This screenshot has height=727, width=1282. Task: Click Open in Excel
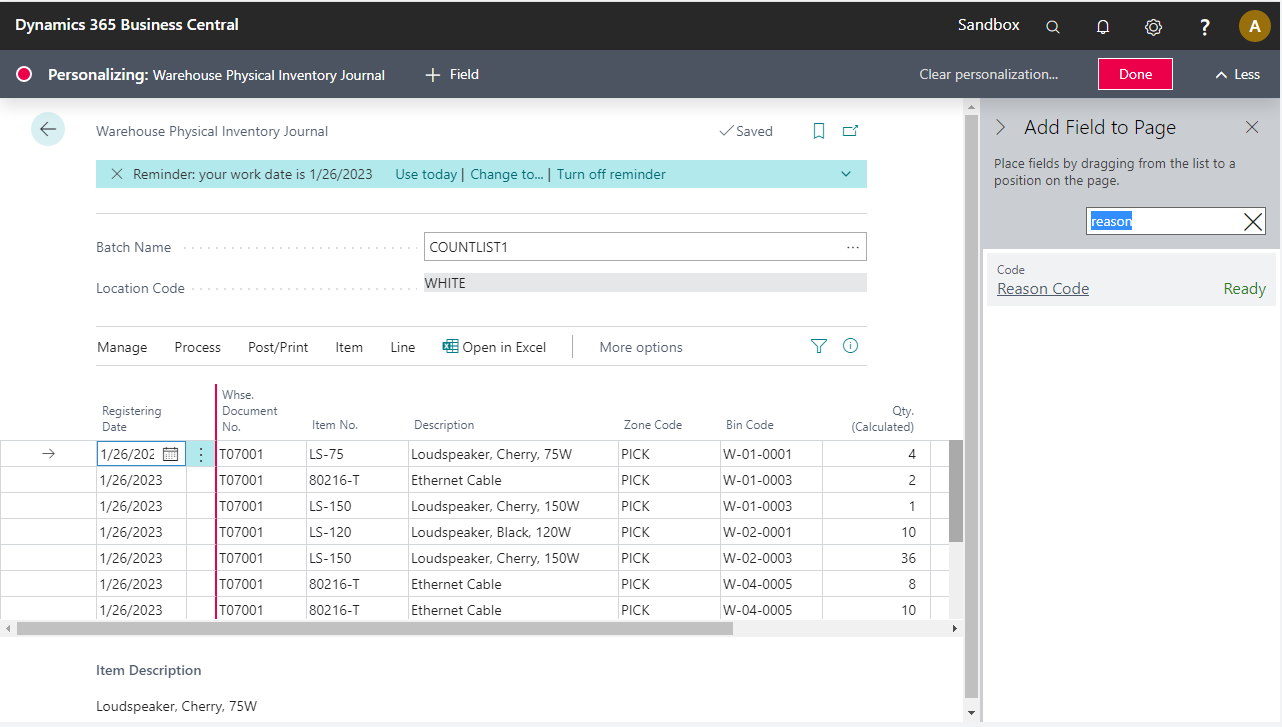click(494, 347)
